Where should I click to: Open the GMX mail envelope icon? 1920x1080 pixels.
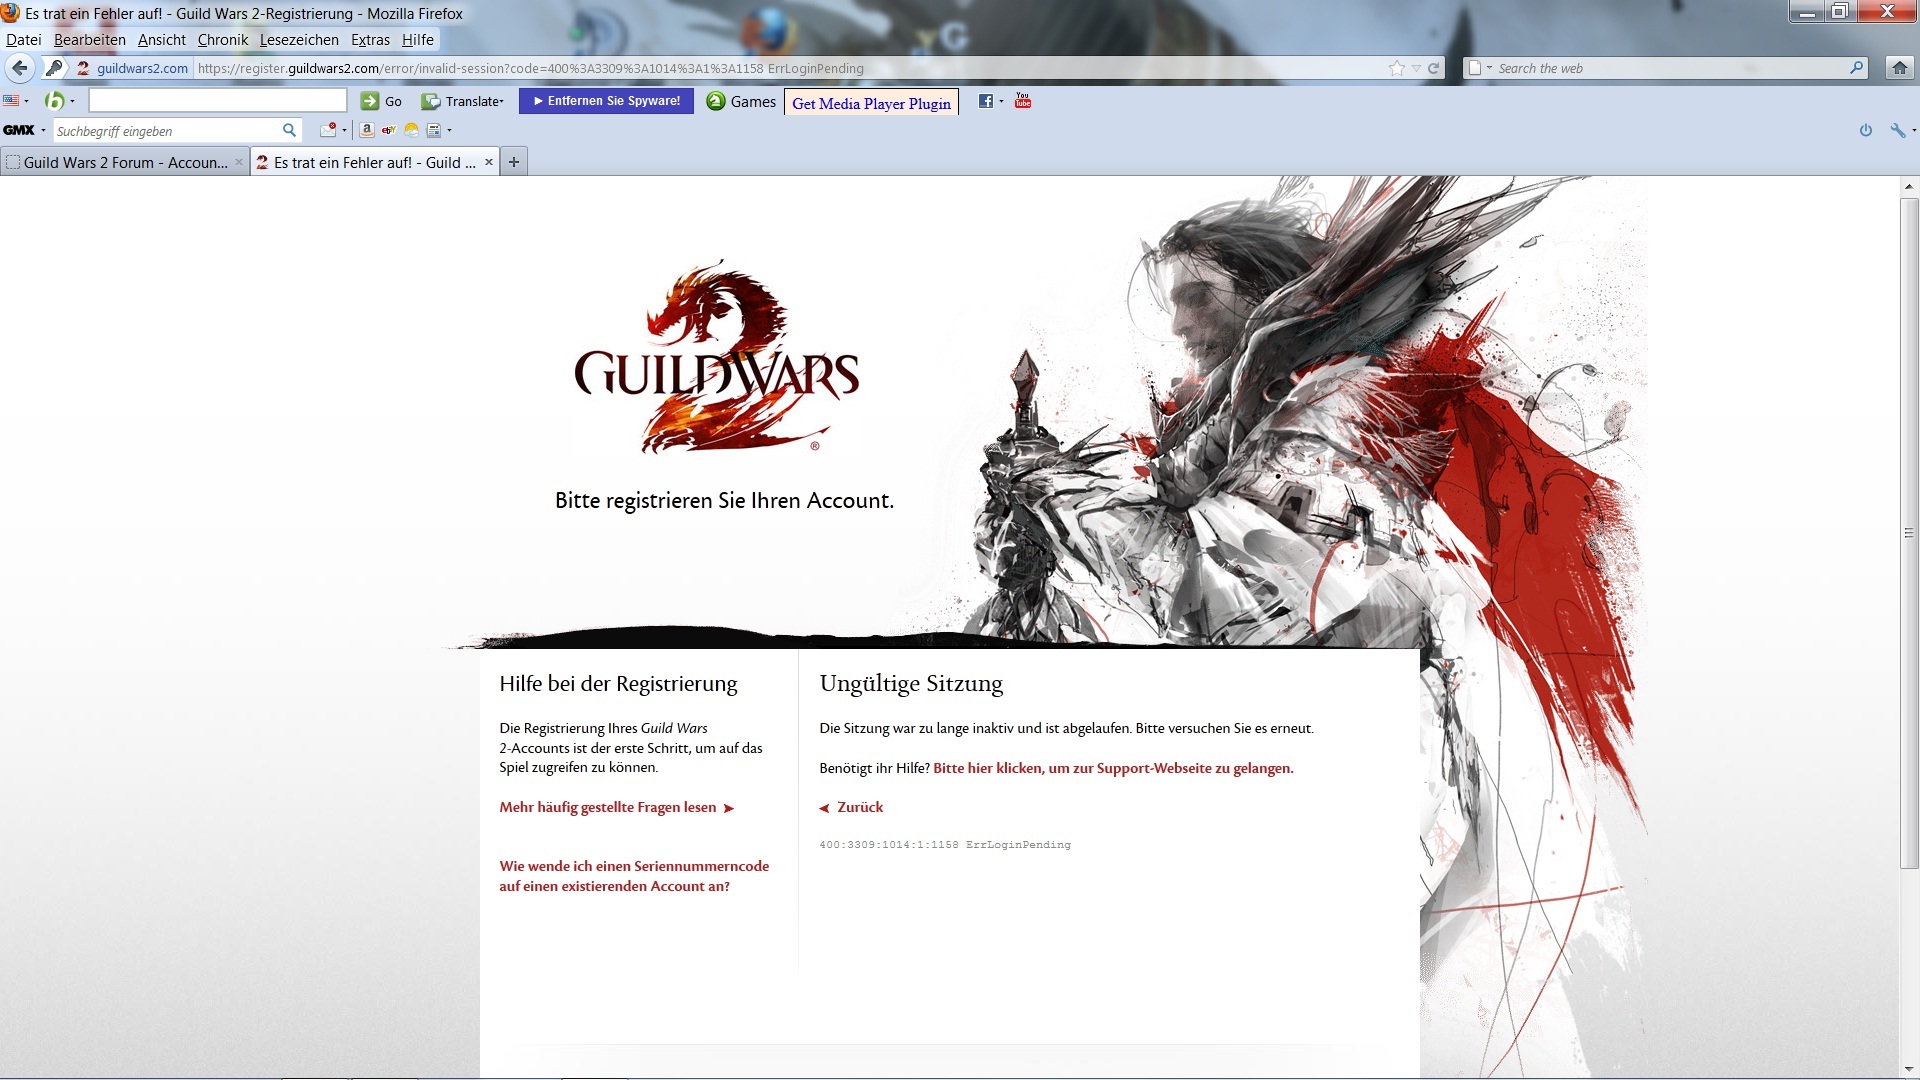click(328, 130)
